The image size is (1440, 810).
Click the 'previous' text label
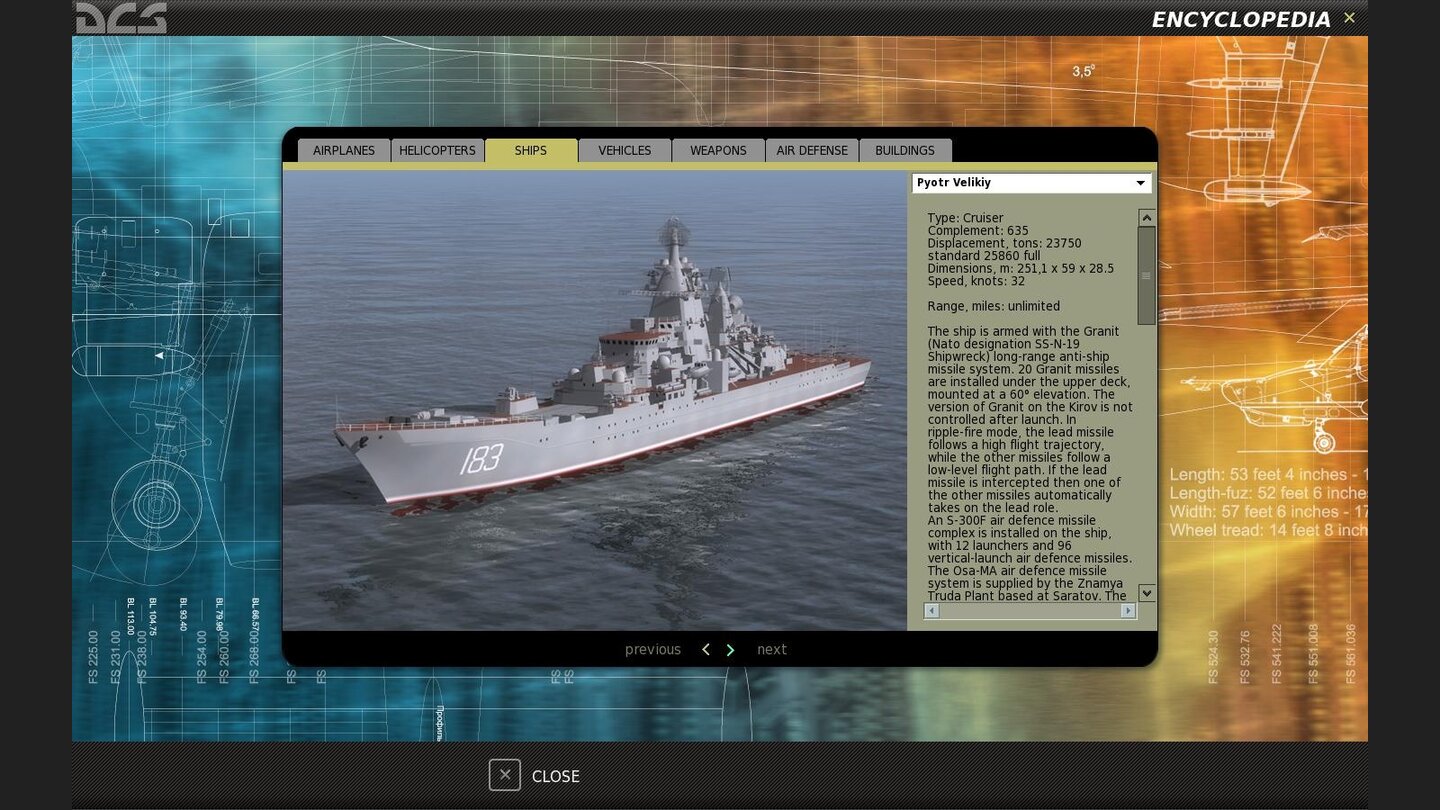[x=653, y=650]
